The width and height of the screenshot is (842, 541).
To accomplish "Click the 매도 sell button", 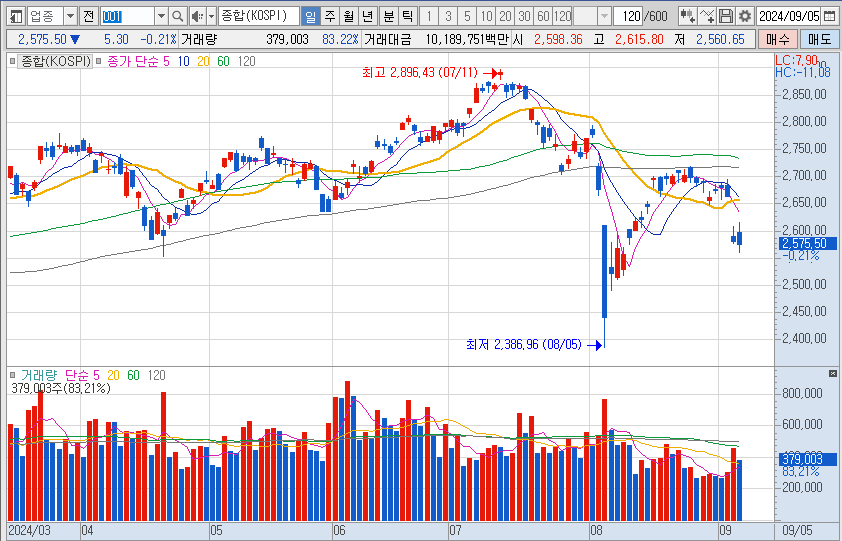I will [x=819, y=39].
